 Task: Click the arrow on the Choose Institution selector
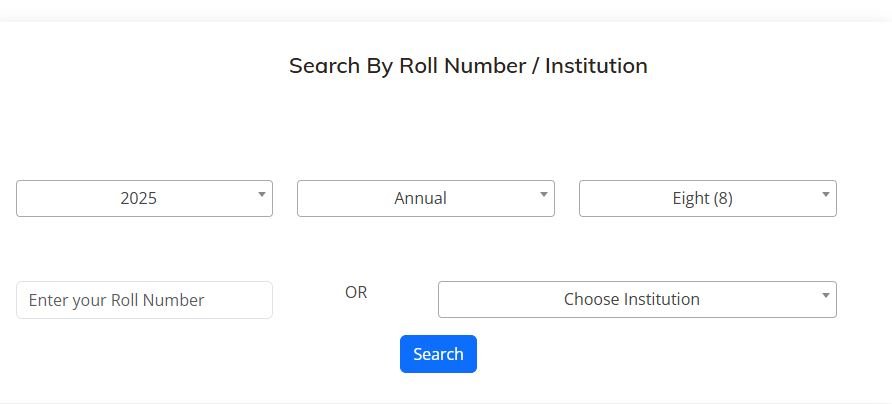[825, 295]
